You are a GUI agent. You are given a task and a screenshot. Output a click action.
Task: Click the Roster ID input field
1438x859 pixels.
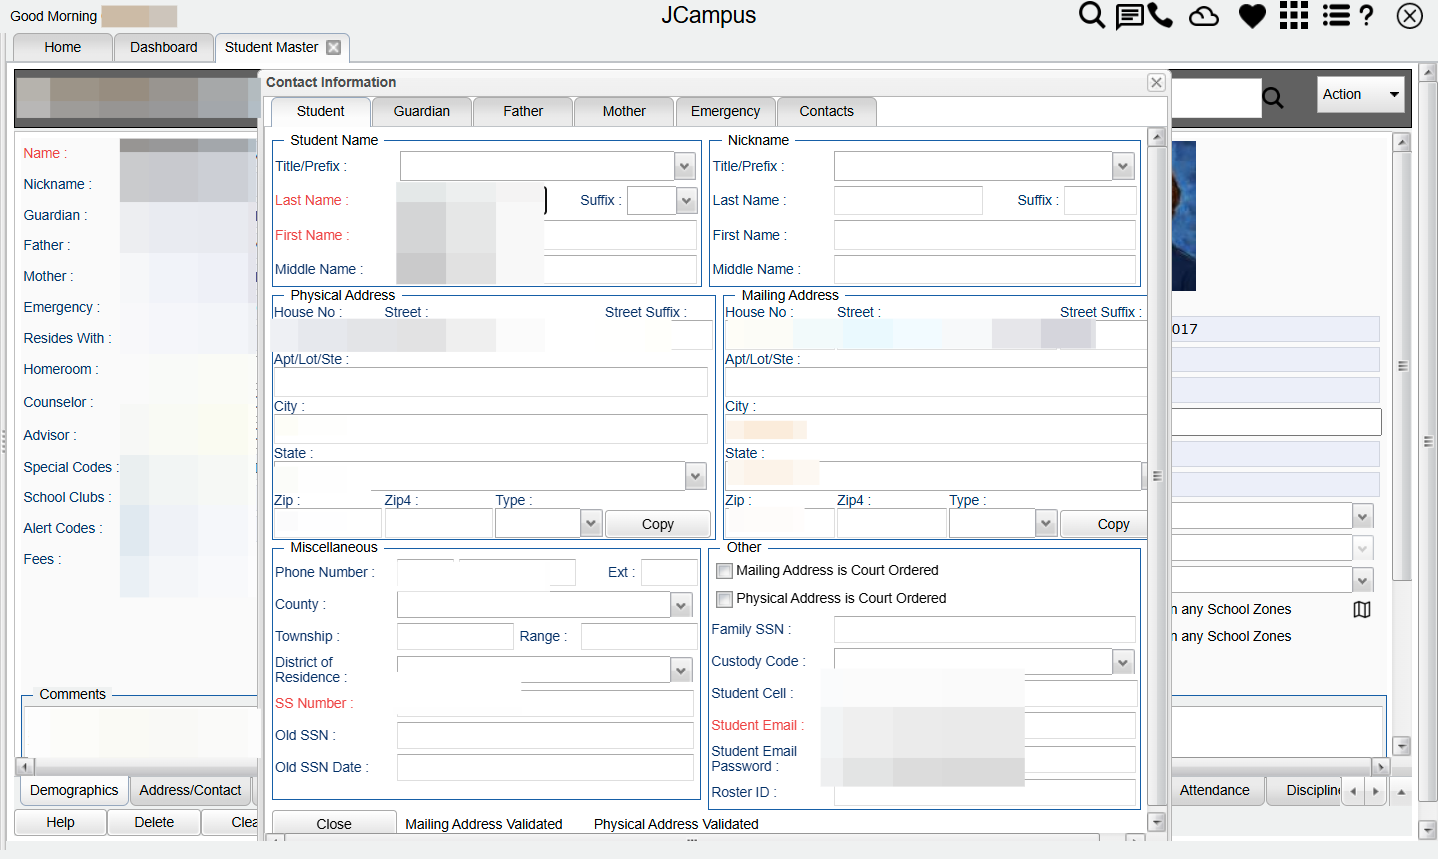985,792
